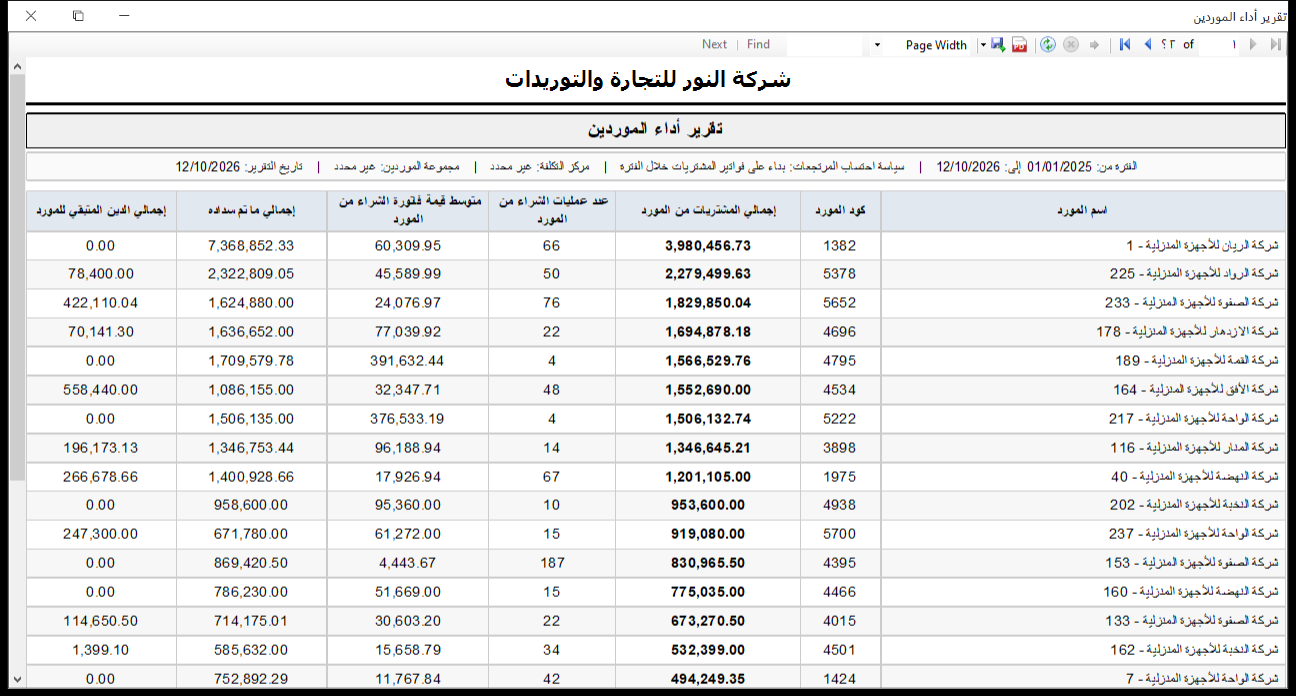This screenshot has height=696, width=1296.
Task: Click column header 'إجمالي المشتريات من المورد'
Action: click(x=708, y=211)
